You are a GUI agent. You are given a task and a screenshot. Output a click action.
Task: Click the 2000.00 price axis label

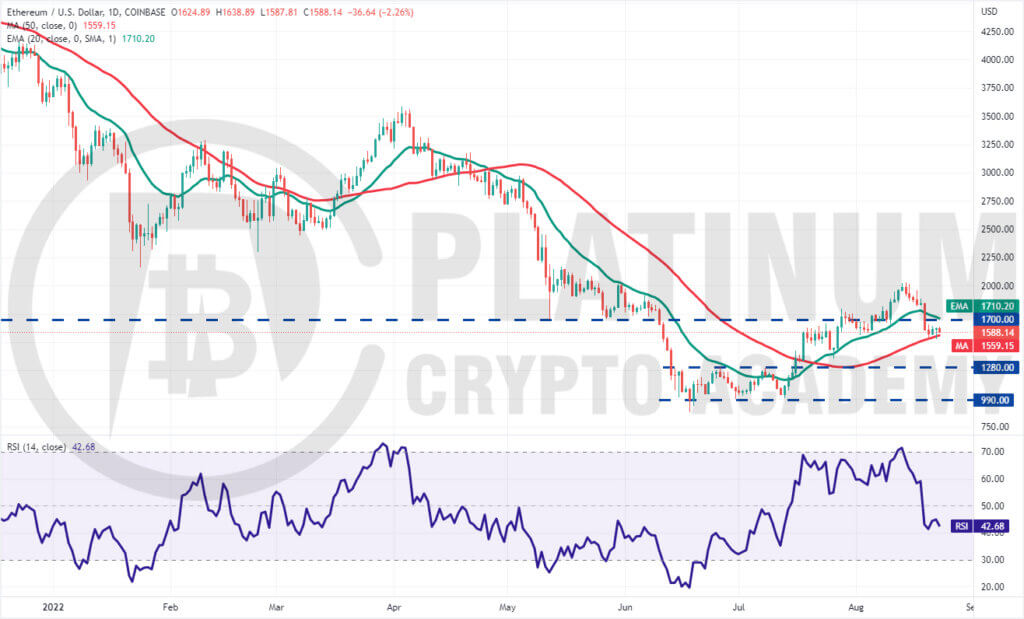(x=997, y=285)
